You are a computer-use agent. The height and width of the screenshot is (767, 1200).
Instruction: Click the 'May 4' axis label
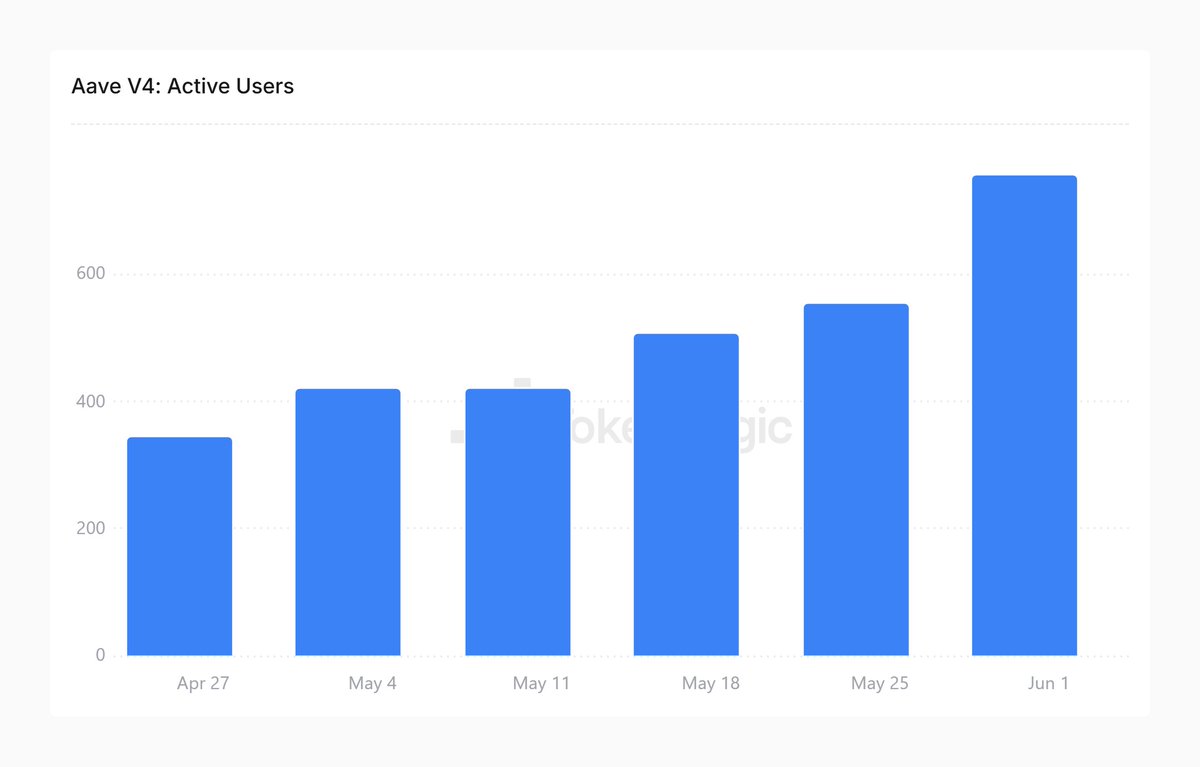tap(372, 684)
